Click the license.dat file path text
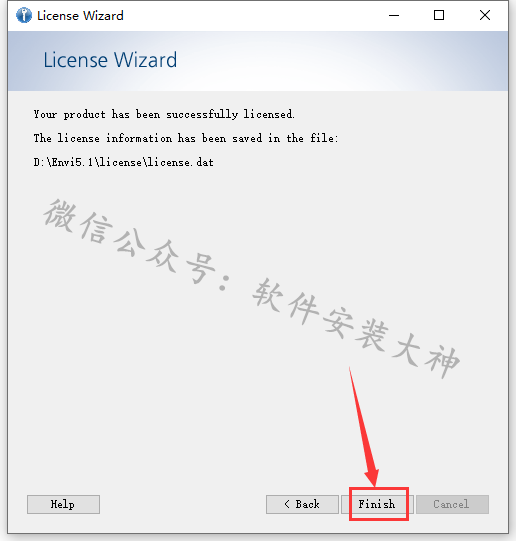The image size is (516, 541). 123,162
